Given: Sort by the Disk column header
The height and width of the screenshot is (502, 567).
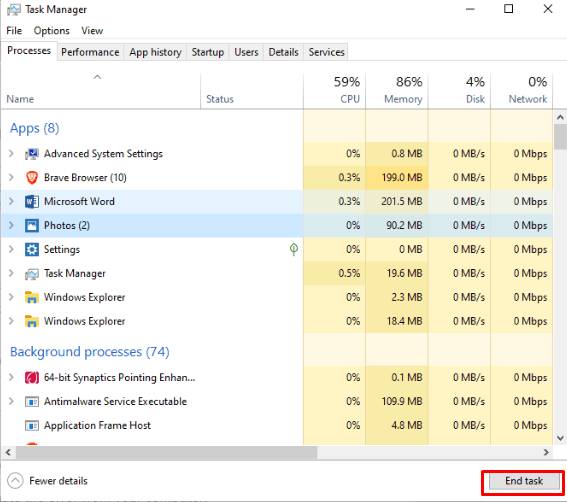Looking at the screenshot, I should click(x=459, y=91).
